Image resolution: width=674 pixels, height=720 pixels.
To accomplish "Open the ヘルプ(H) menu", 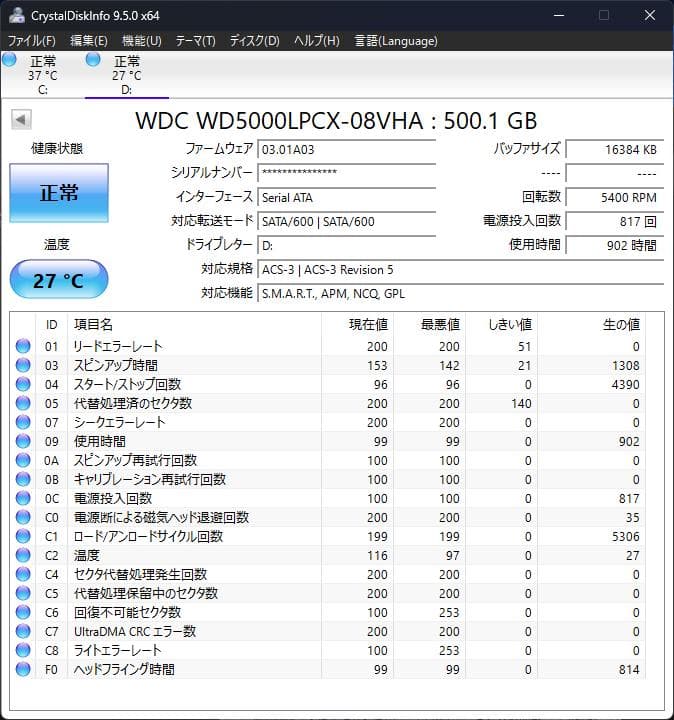I will (x=317, y=41).
